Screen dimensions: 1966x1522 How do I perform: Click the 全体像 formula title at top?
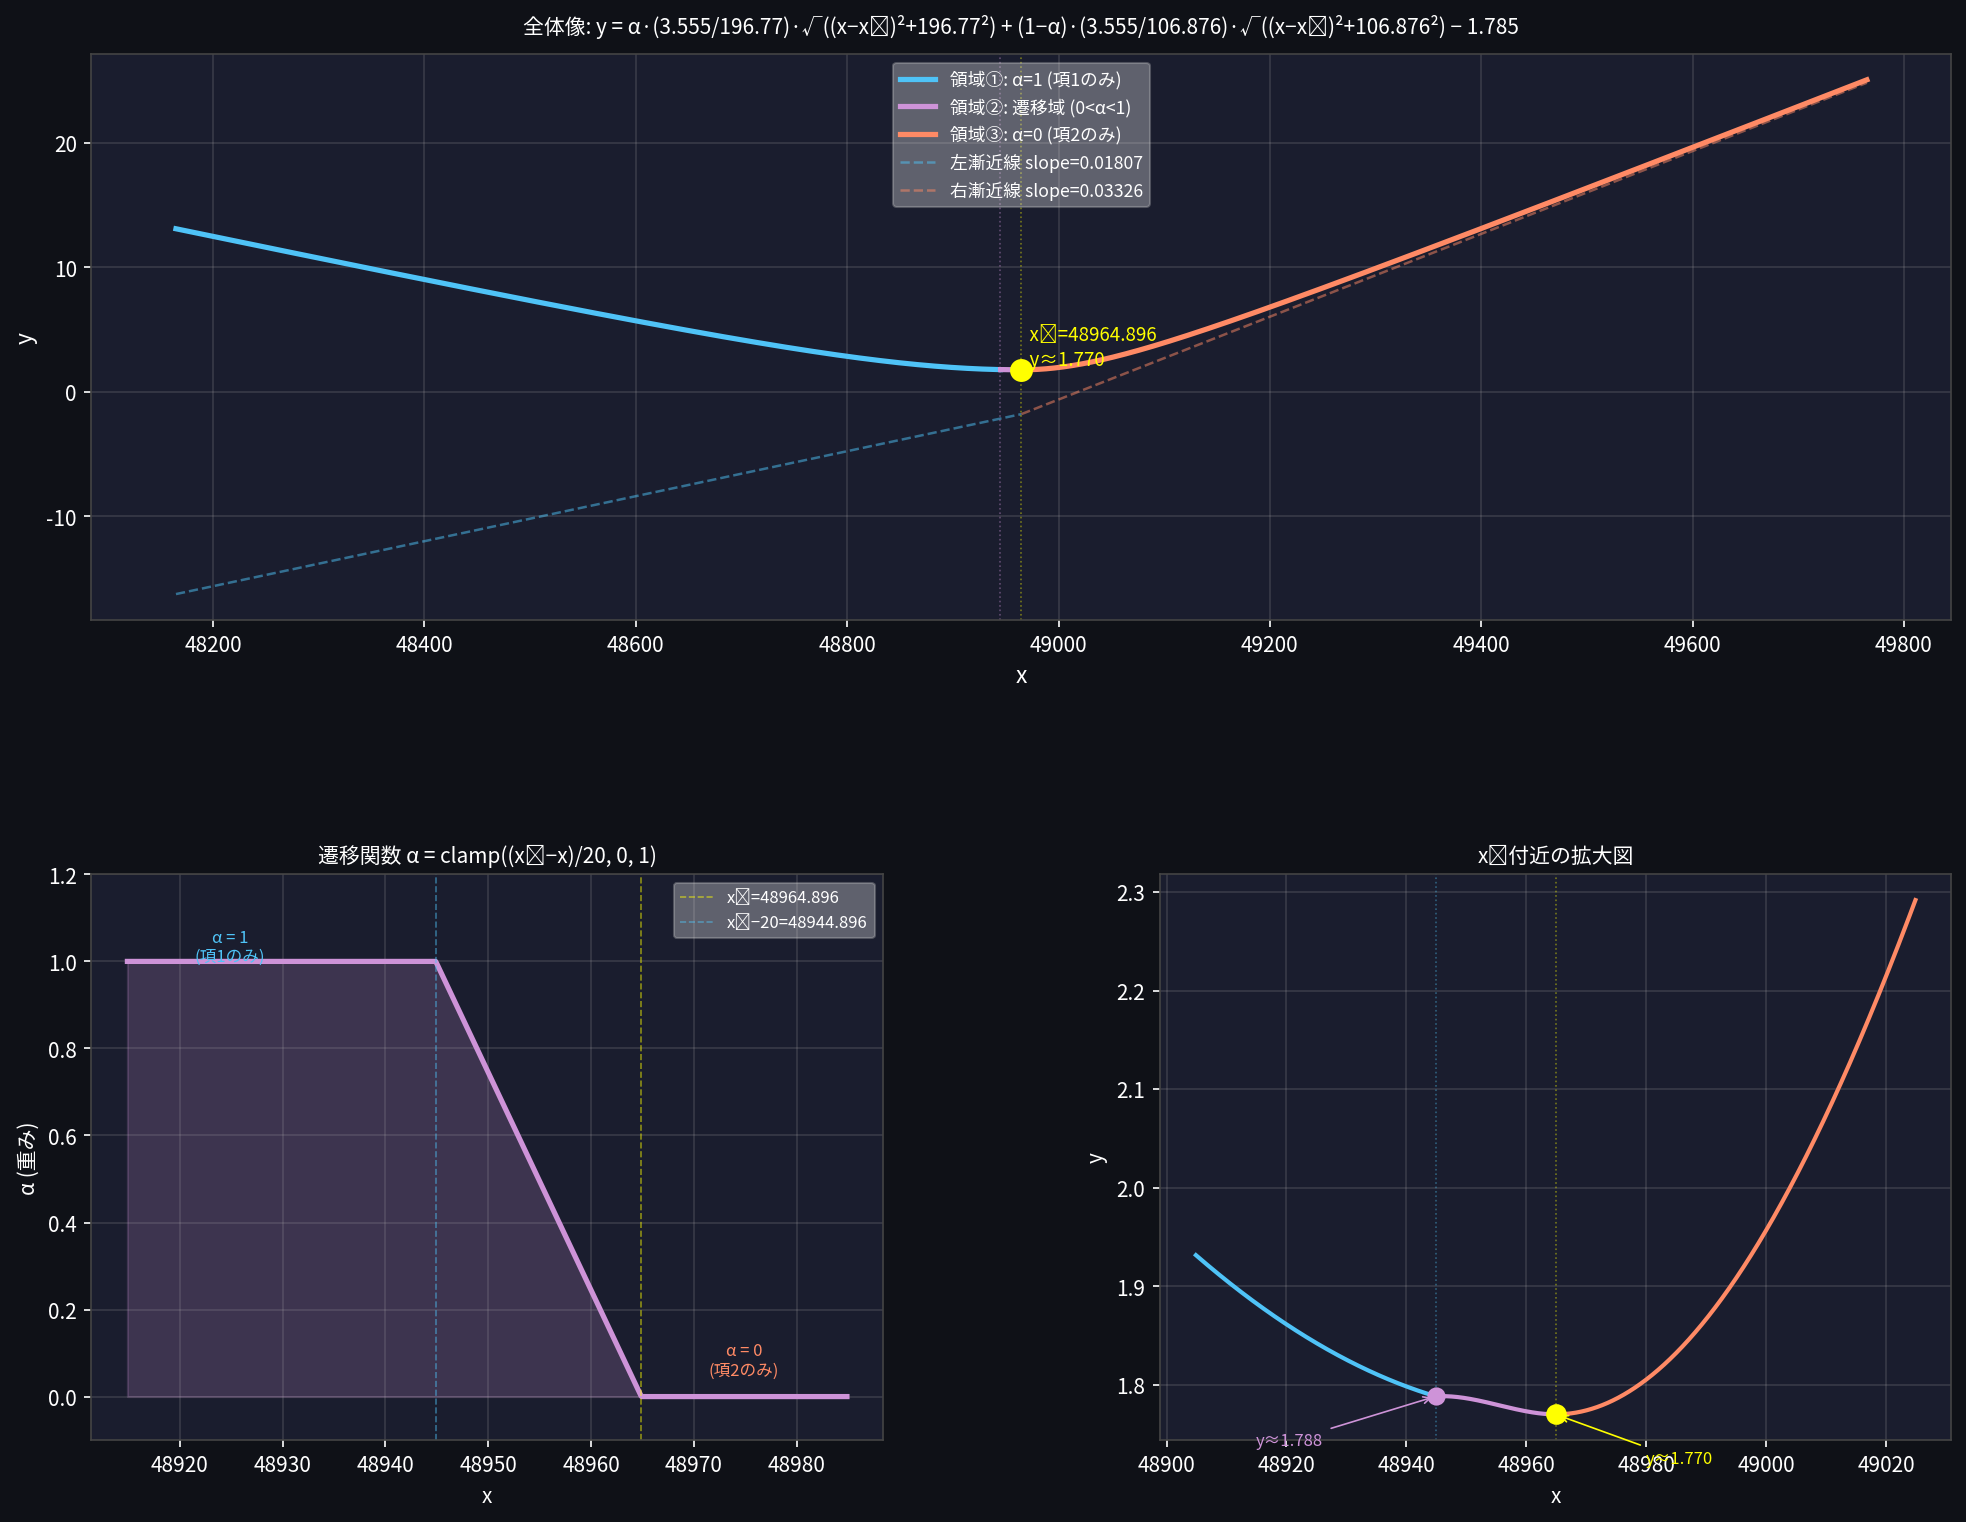click(x=1020, y=26)
